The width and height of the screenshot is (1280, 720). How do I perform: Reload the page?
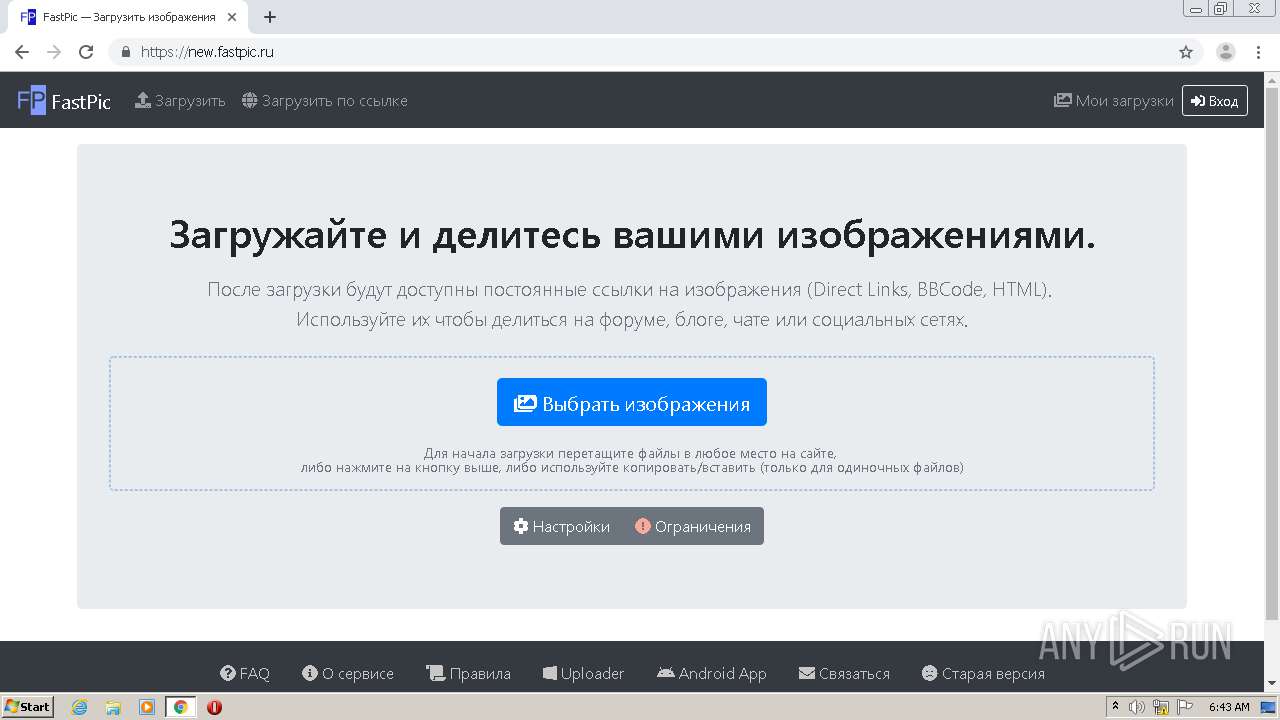point(86,52)
